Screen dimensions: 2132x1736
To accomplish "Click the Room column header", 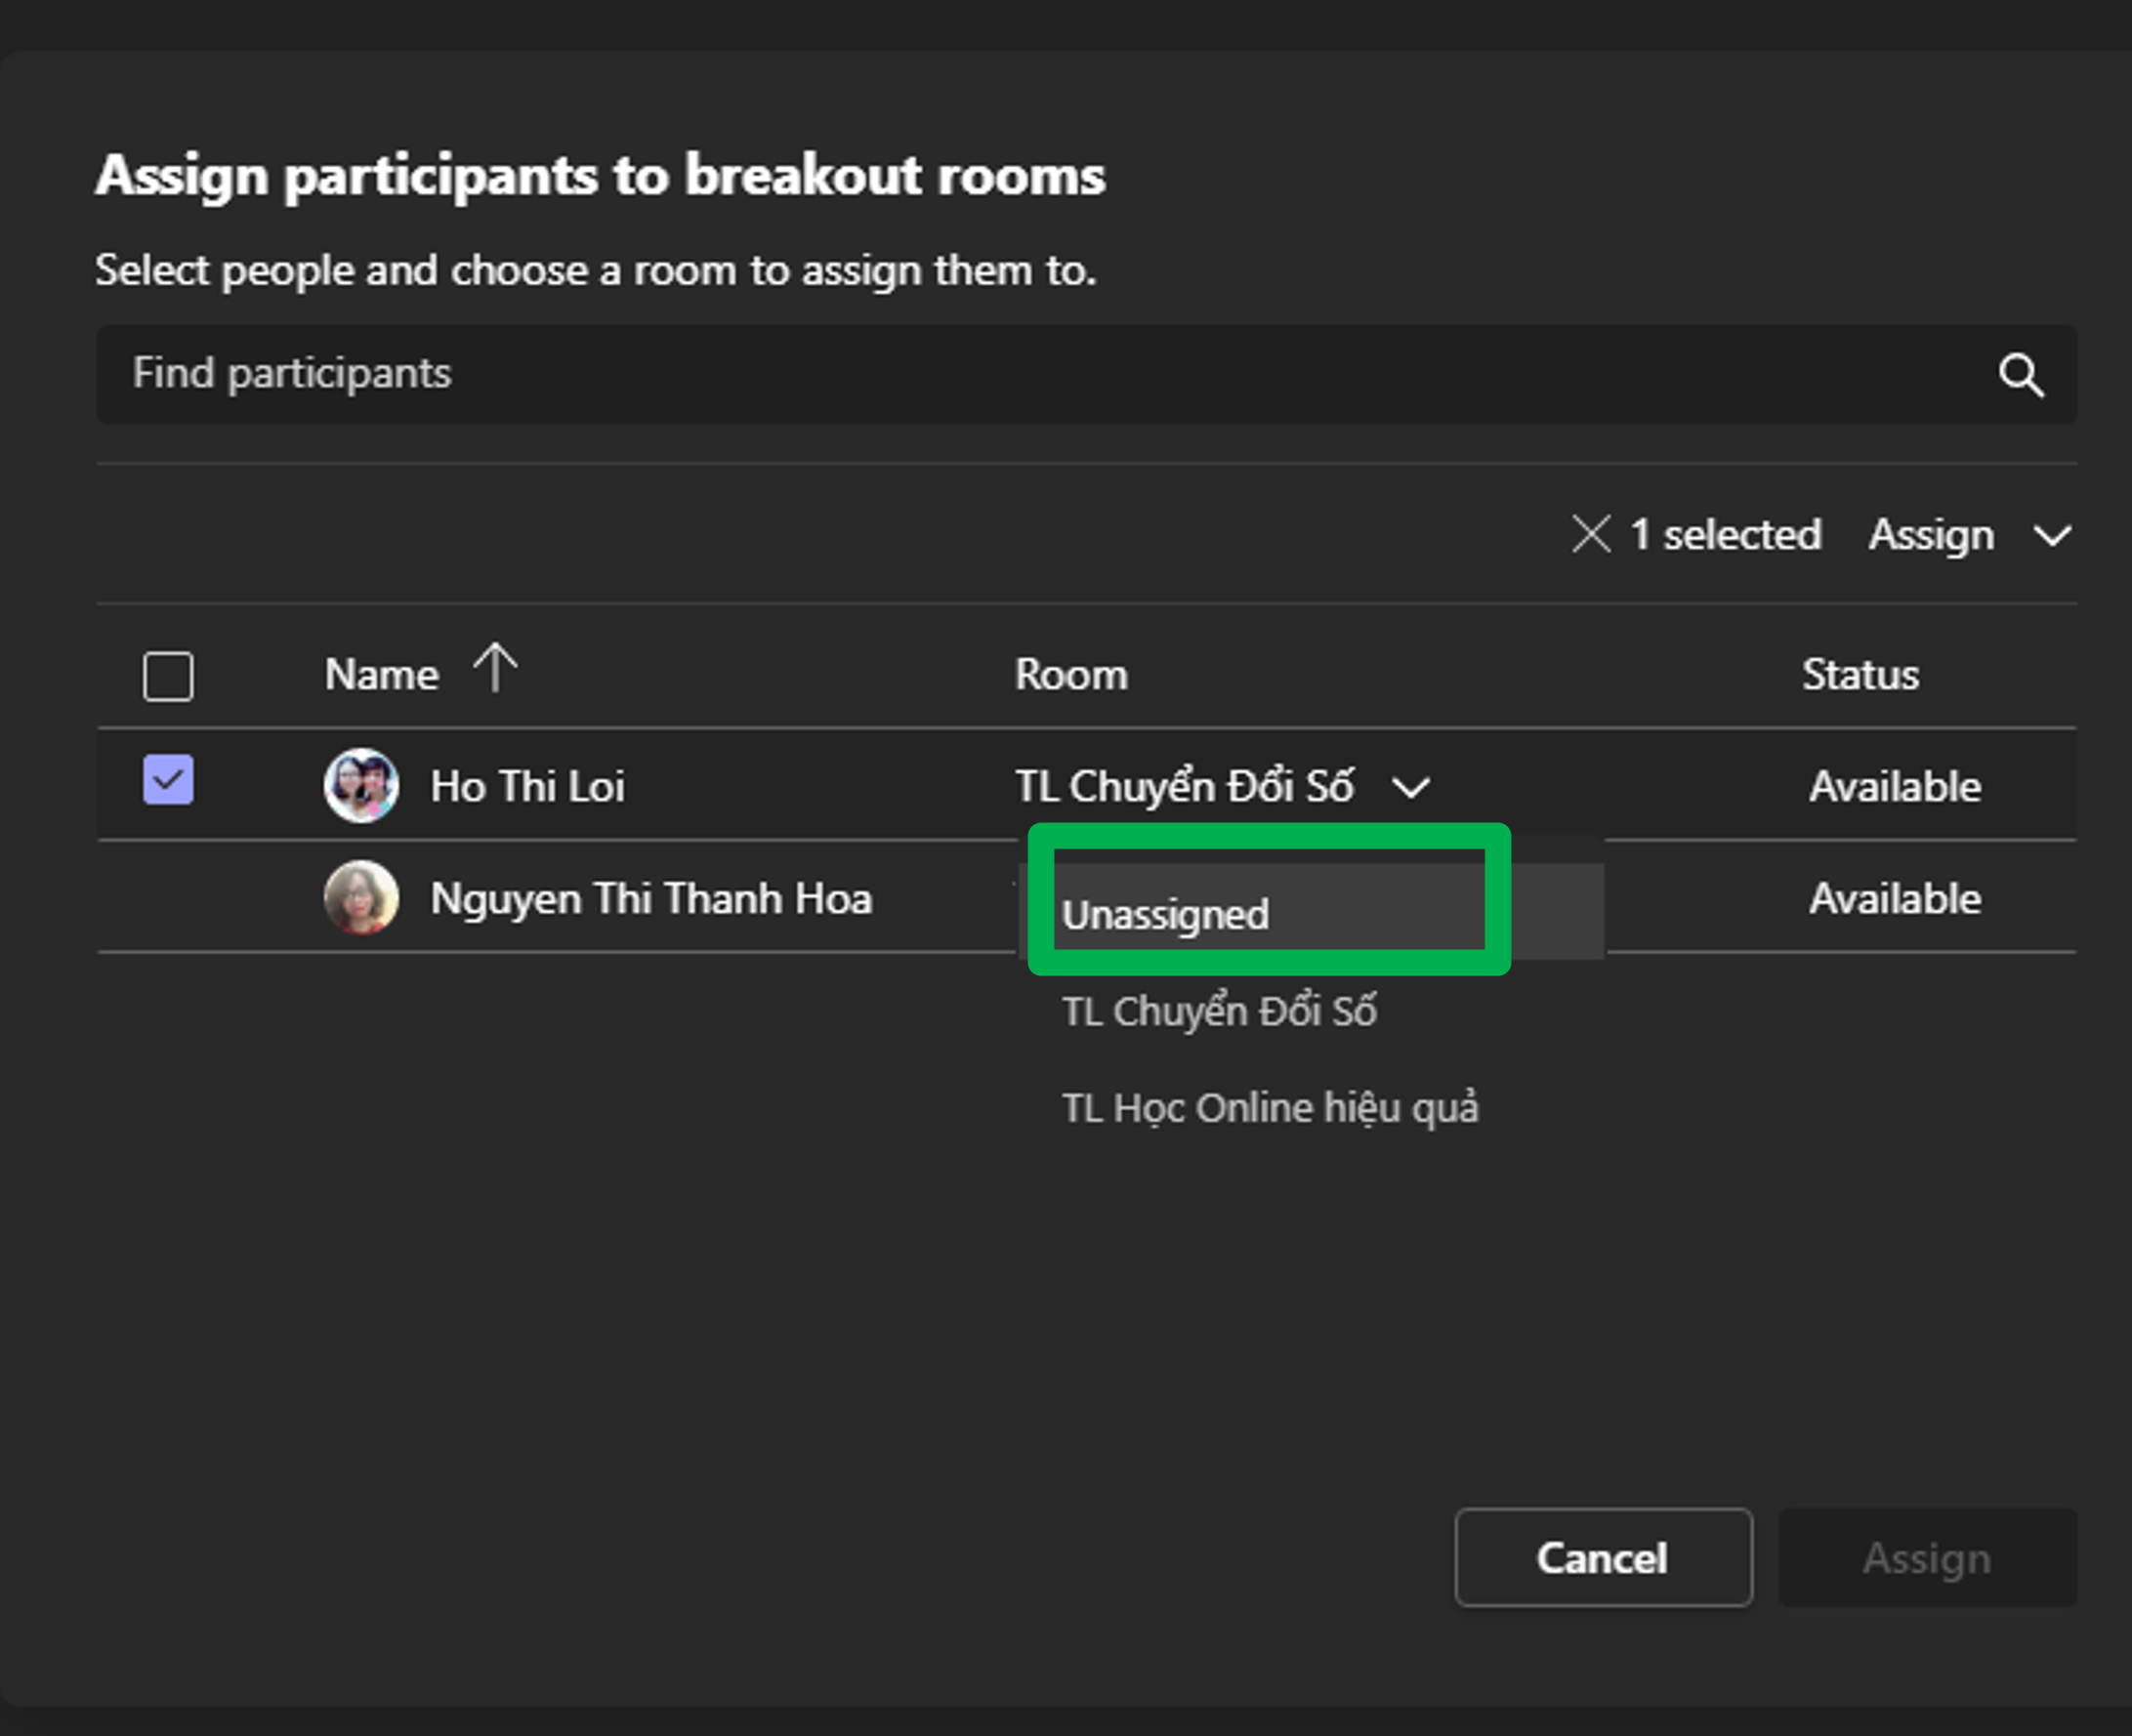I will click(1071, 675).
